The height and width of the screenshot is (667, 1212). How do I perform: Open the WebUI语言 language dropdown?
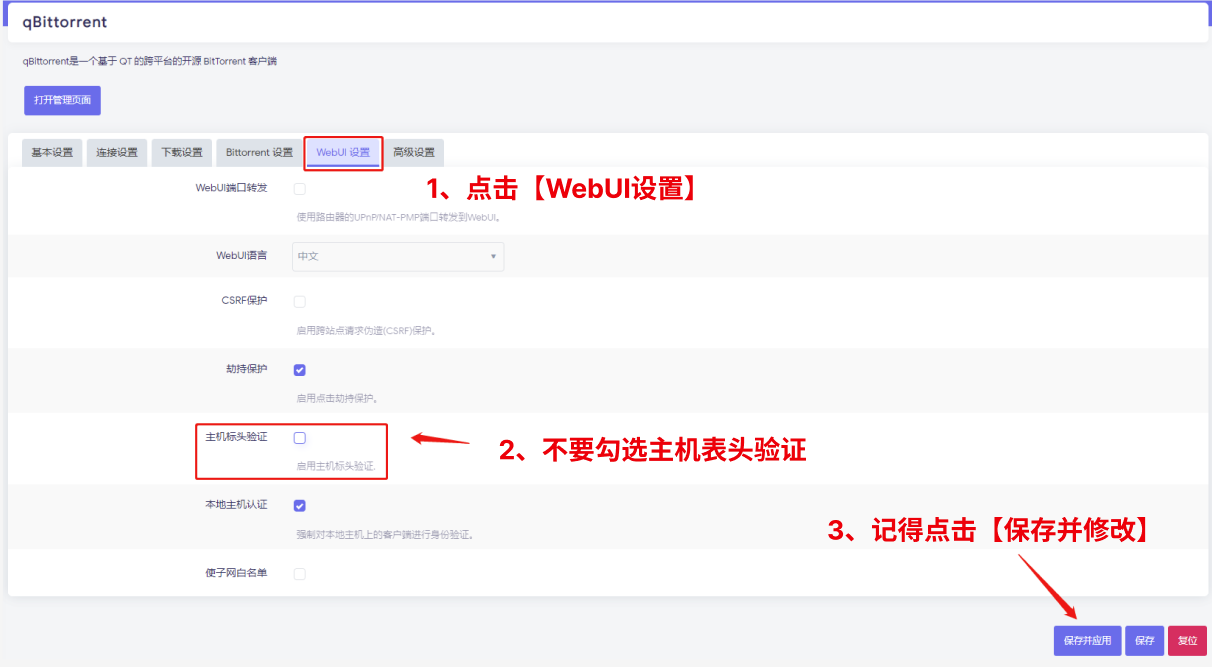pyautogui.click(x=398, y=256)
